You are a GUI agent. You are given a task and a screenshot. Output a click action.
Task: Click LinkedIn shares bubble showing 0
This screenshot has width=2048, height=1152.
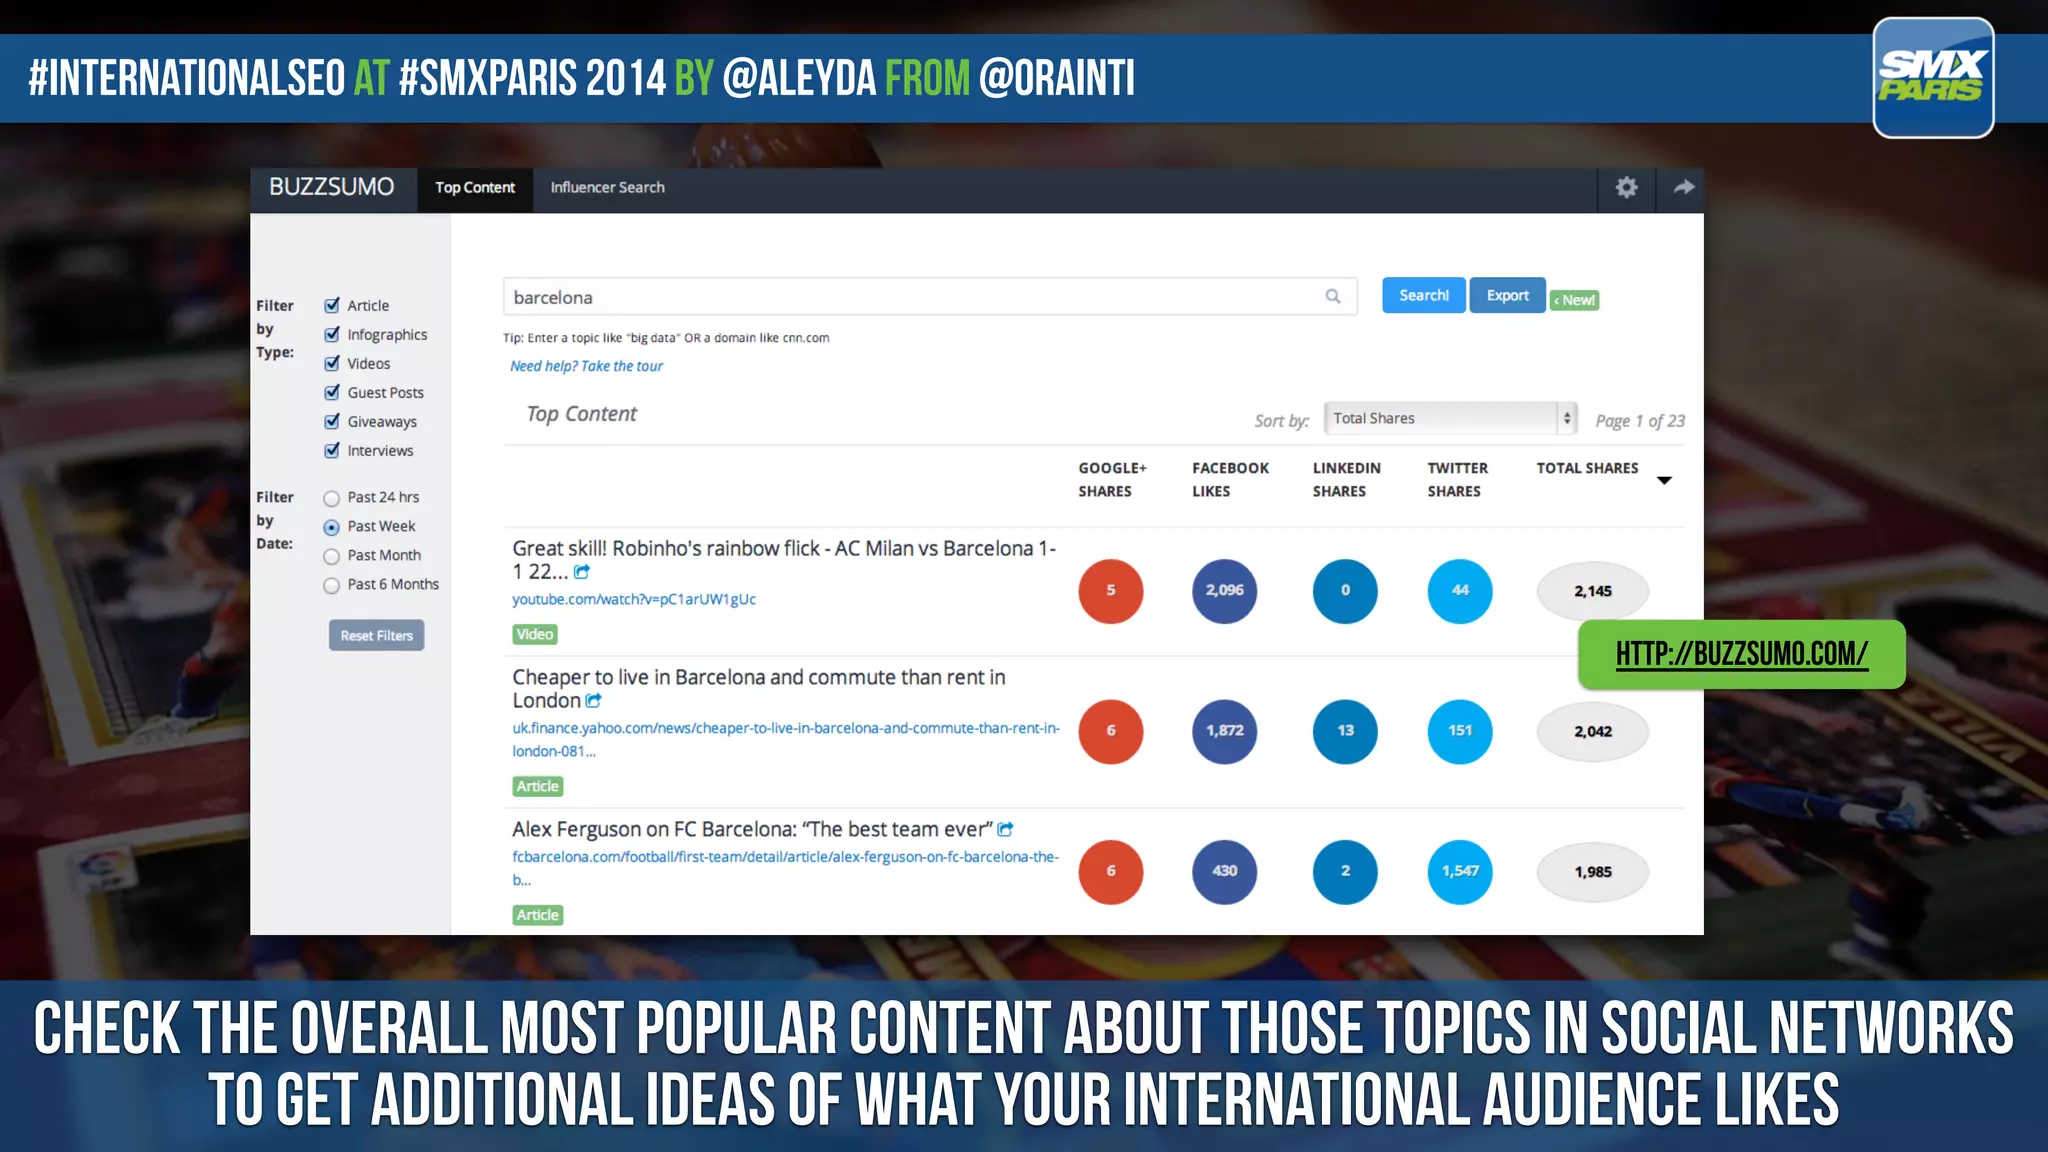click(1345, 591)
